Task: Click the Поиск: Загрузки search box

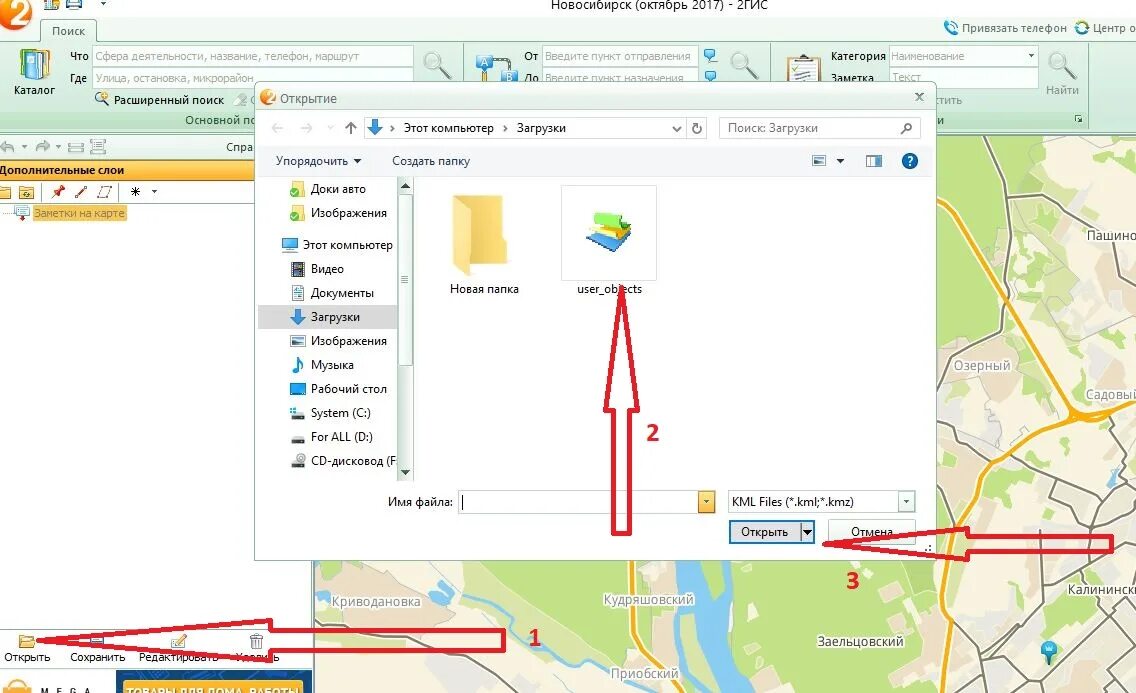Action: [x=819, y=128]
